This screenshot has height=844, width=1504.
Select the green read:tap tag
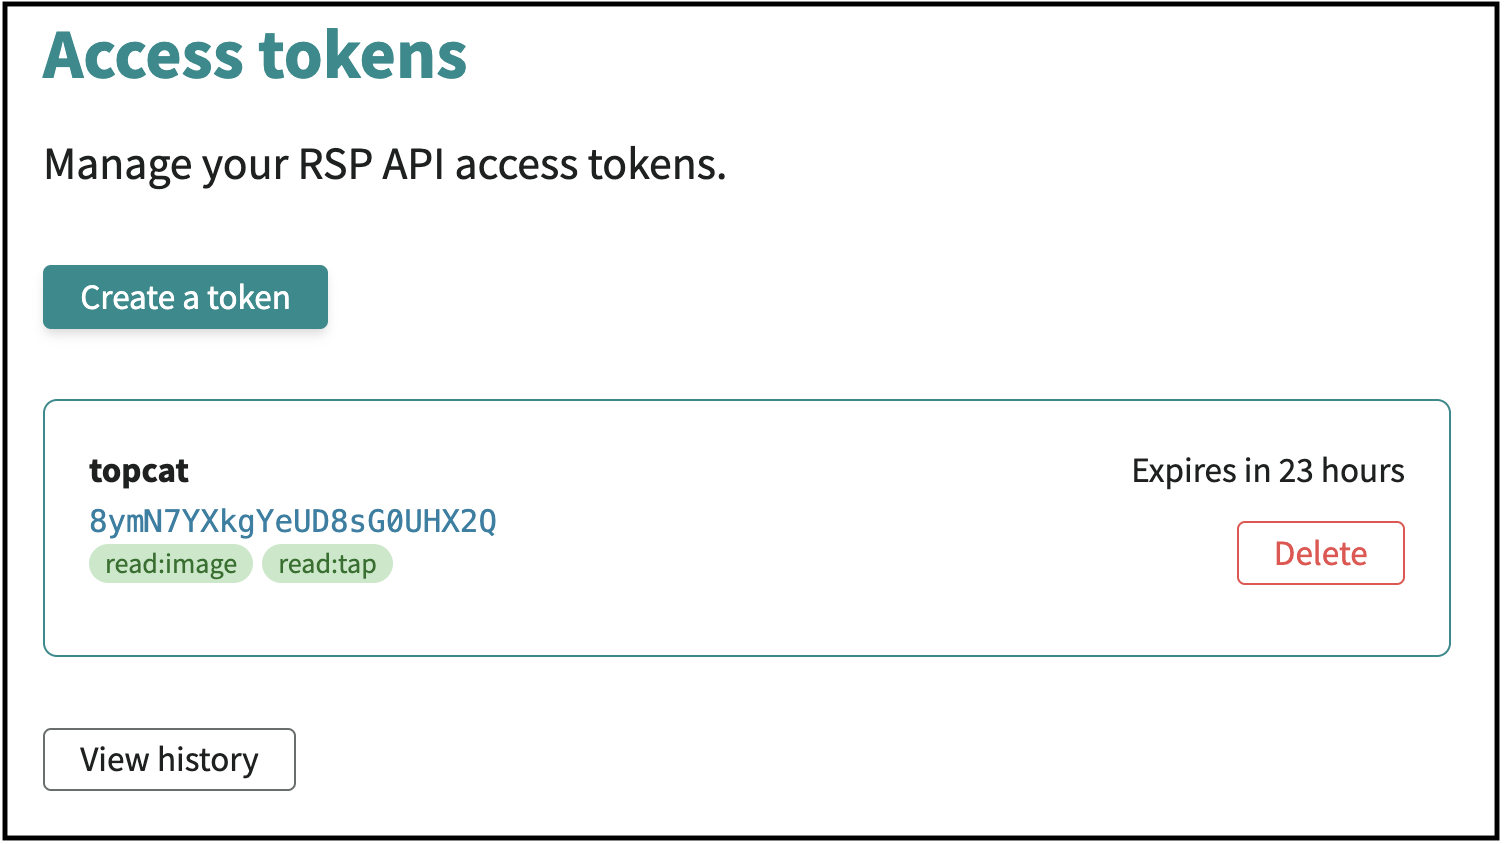click(x=327, y=564)
